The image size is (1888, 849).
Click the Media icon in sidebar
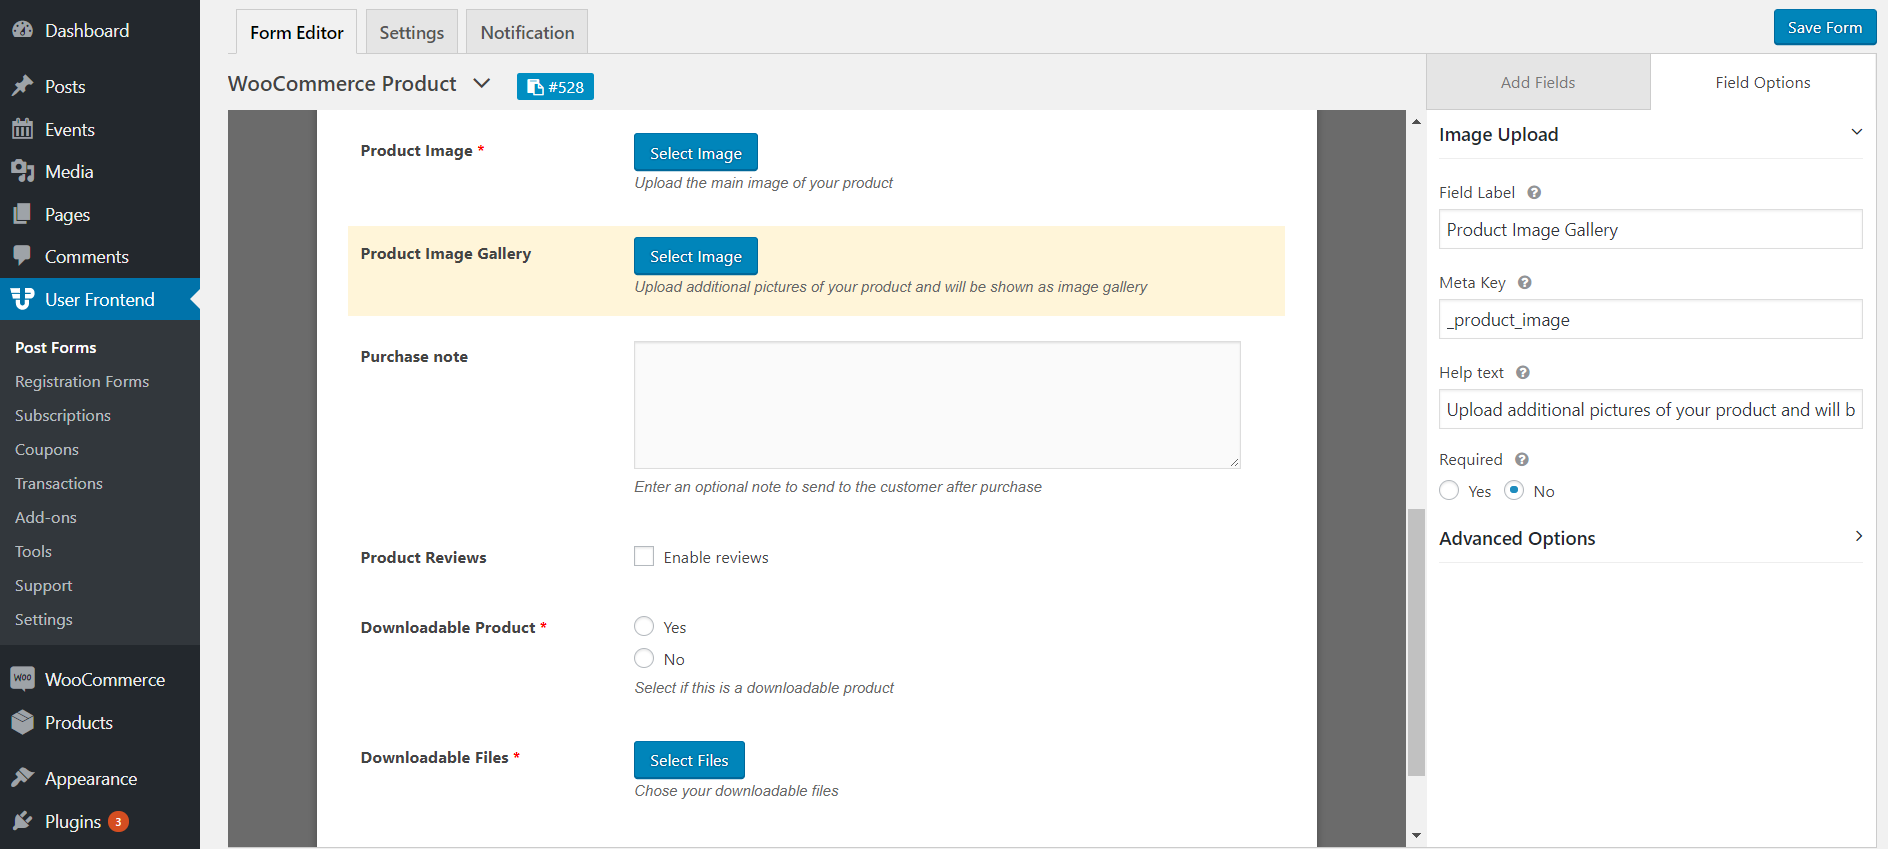(22, 171)
